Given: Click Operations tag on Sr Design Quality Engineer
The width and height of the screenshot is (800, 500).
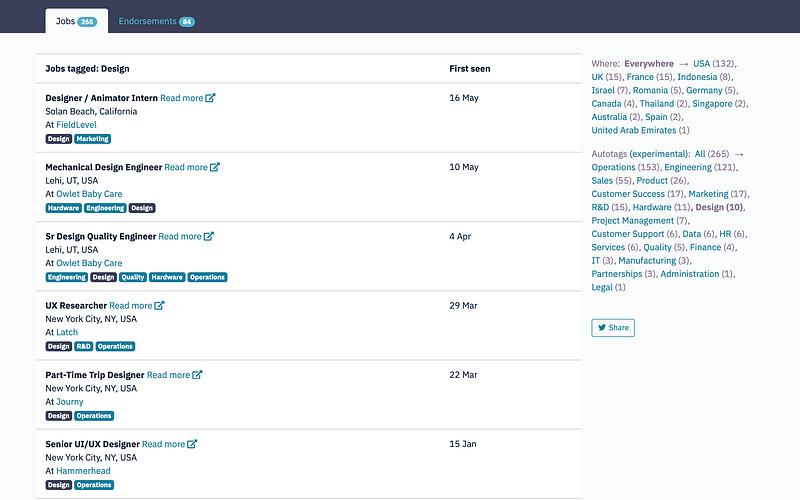Looking at the screenshot, I should tap(207, 277).
